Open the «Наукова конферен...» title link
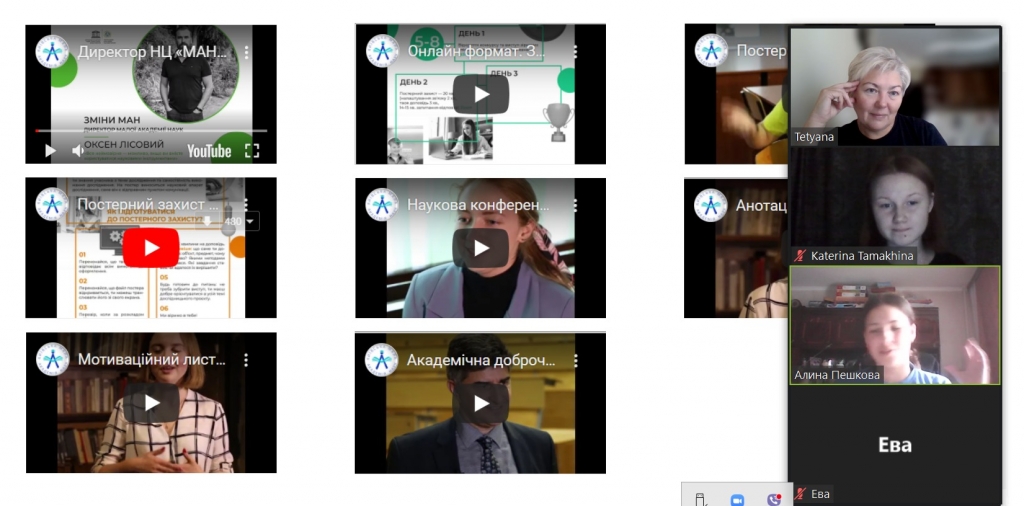 tap(479, 205)
